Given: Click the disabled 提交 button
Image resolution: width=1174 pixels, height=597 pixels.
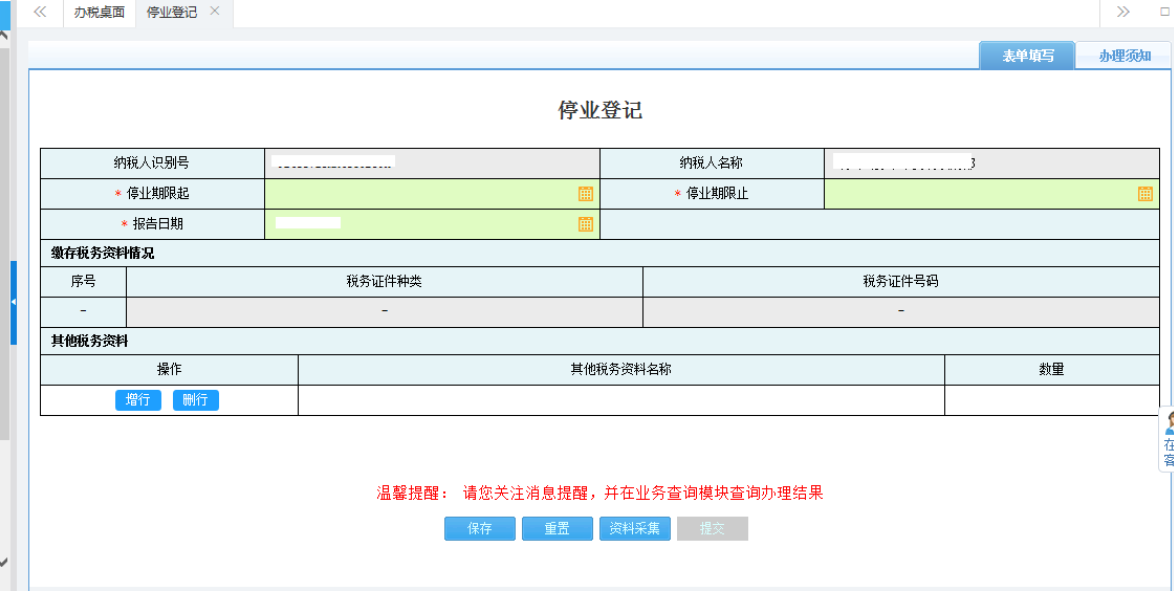Looking at the screenshot, I should [x=711, y=528].
